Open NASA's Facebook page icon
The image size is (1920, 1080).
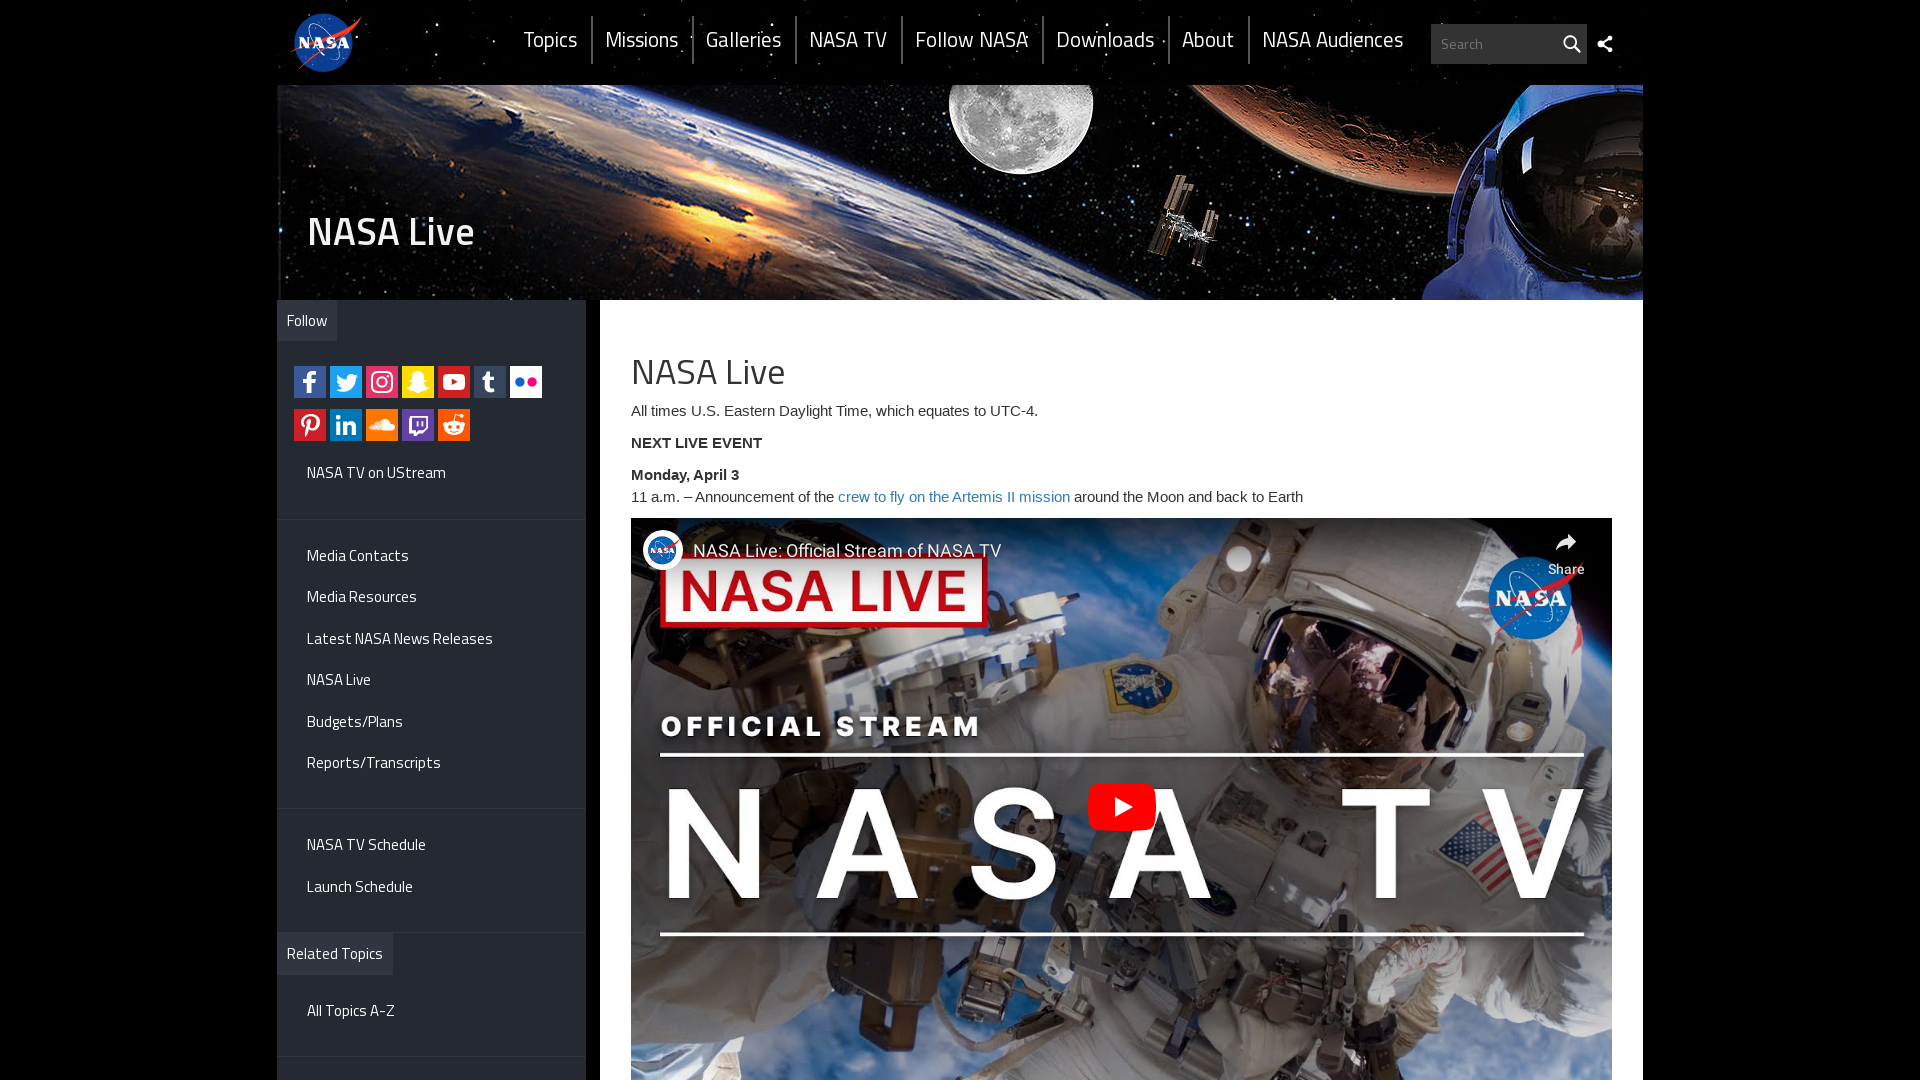310,382
